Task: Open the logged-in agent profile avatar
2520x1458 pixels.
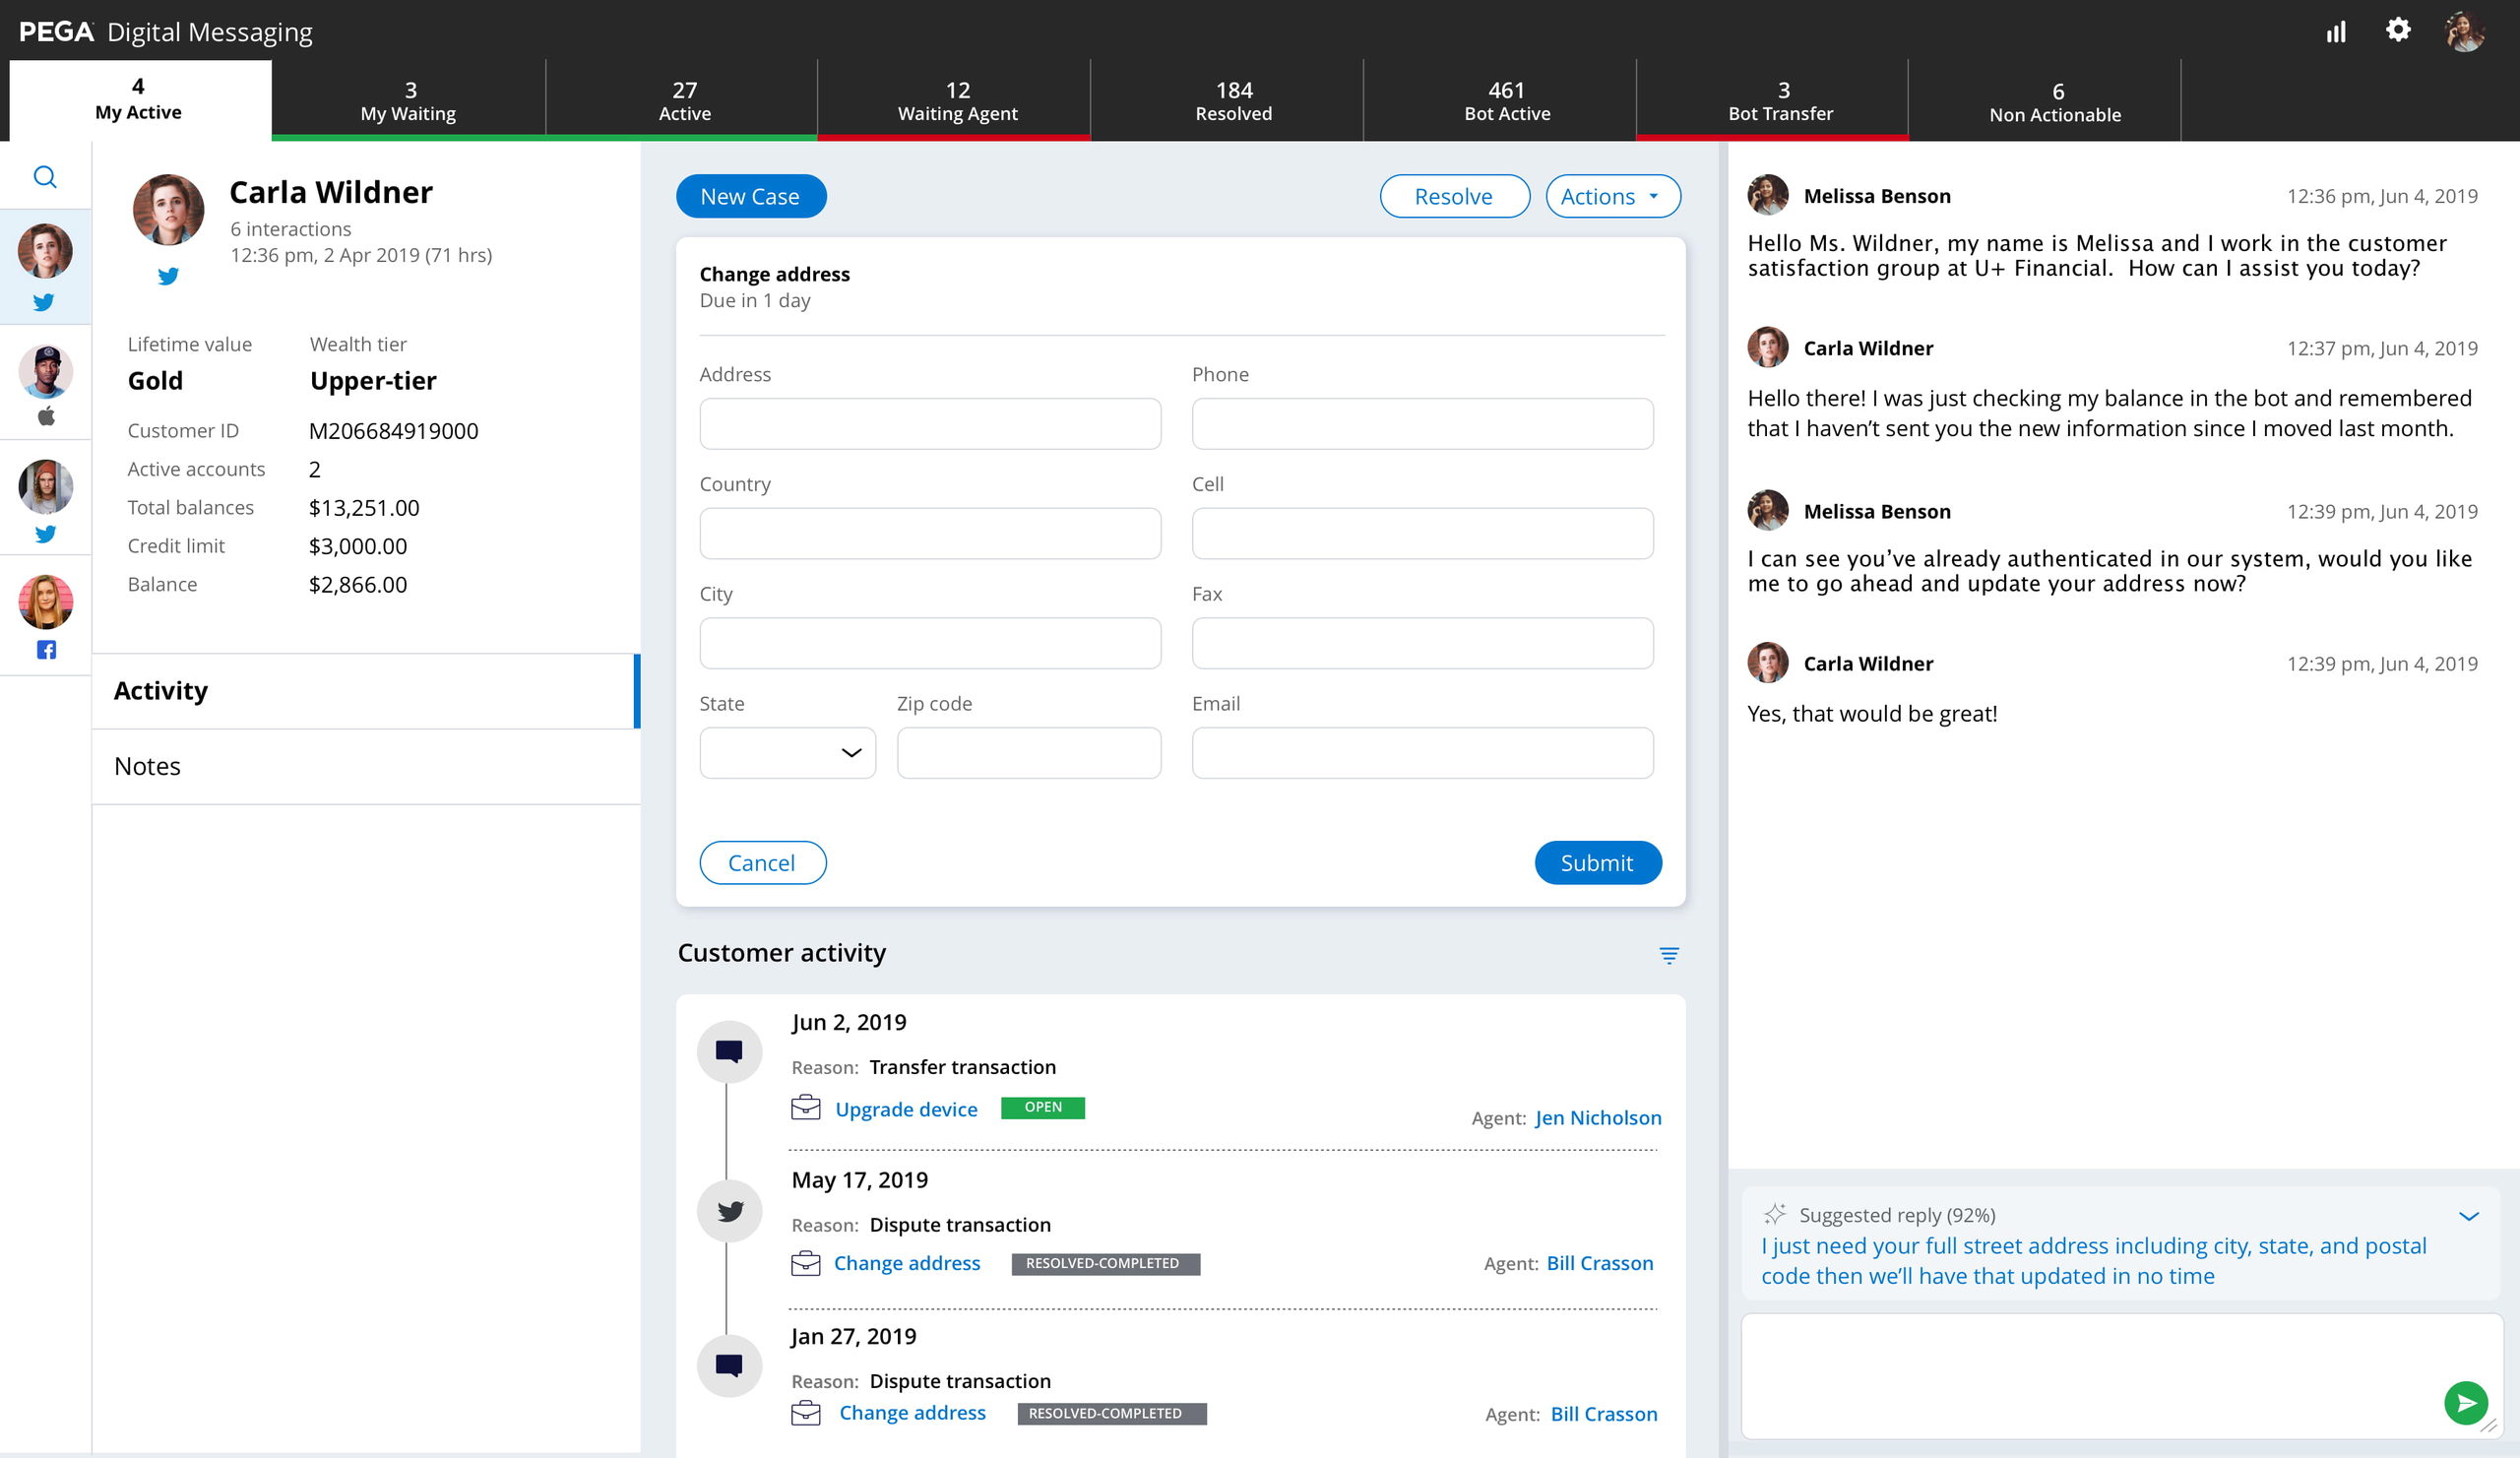Action: [x=2464, y=32]
